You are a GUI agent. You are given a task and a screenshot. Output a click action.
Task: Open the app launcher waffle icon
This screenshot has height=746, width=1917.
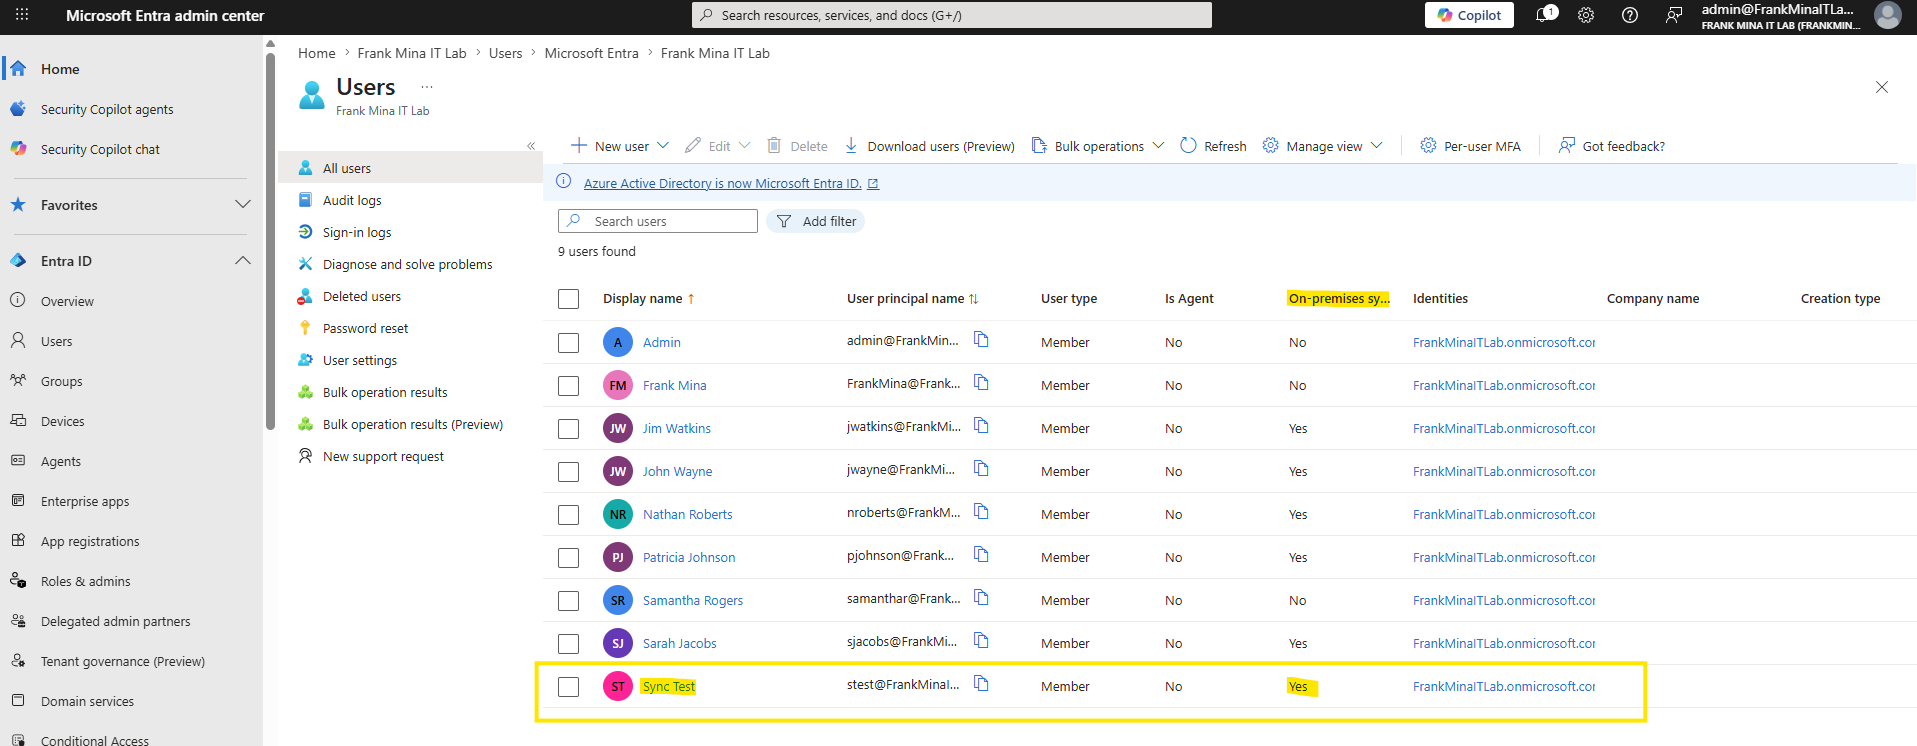[22, 15]
